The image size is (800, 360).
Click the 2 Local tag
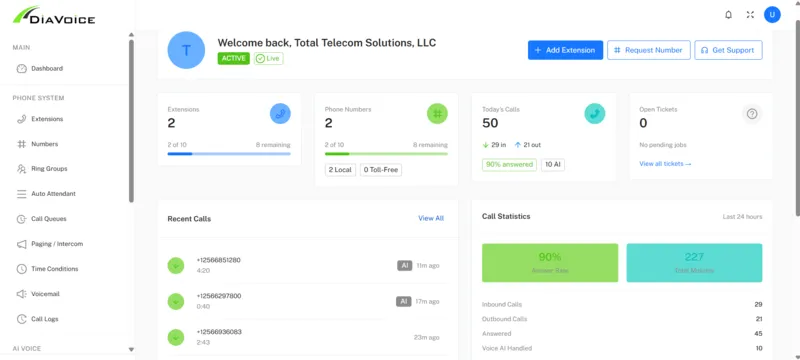(340, 170)
